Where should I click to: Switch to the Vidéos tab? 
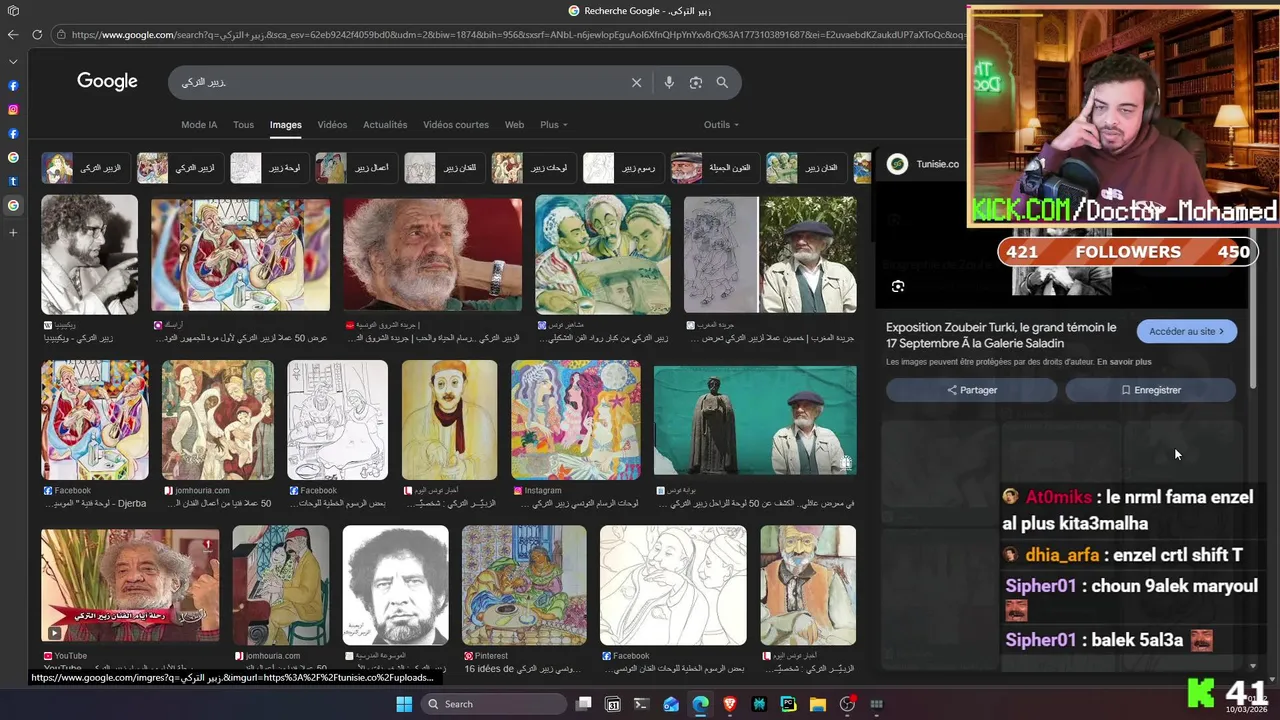click(332, 125)
